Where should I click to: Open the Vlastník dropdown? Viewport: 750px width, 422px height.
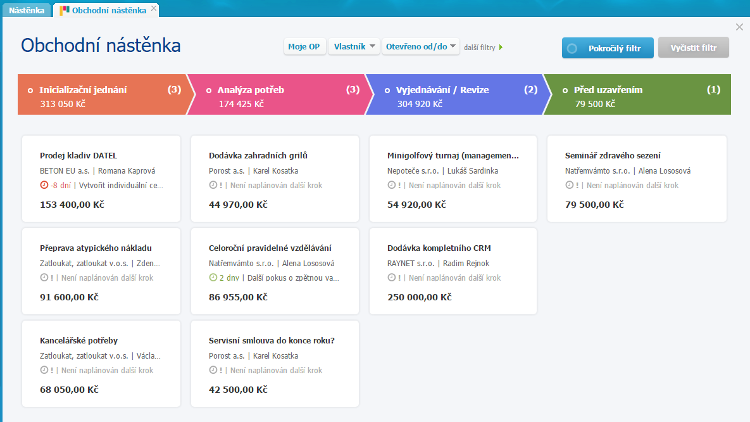click(x=354, y=46)
